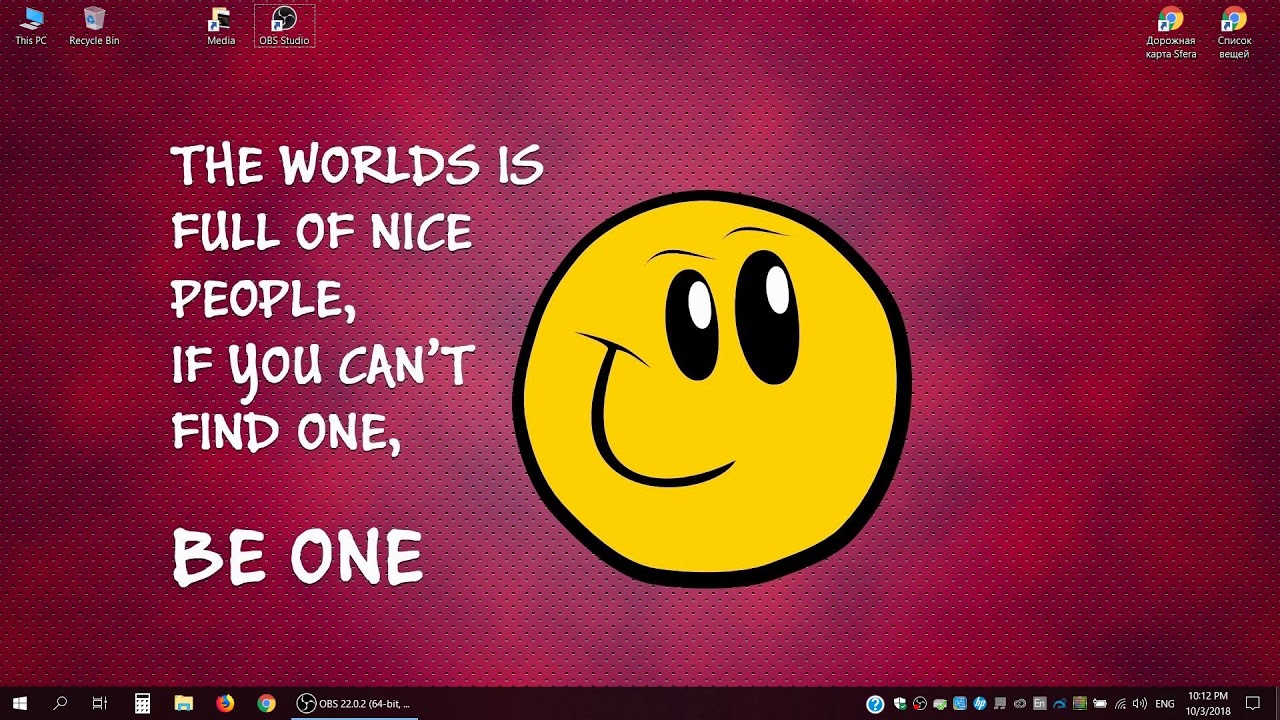Open the battery status tray icon

coord(1100,704)
